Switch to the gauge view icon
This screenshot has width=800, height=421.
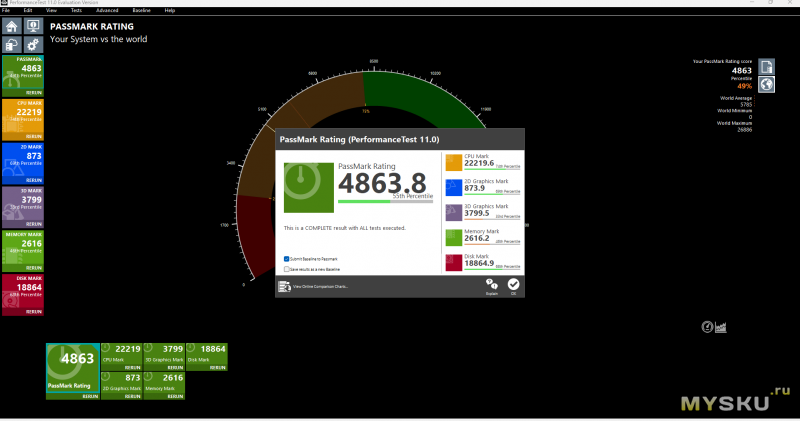707,327
